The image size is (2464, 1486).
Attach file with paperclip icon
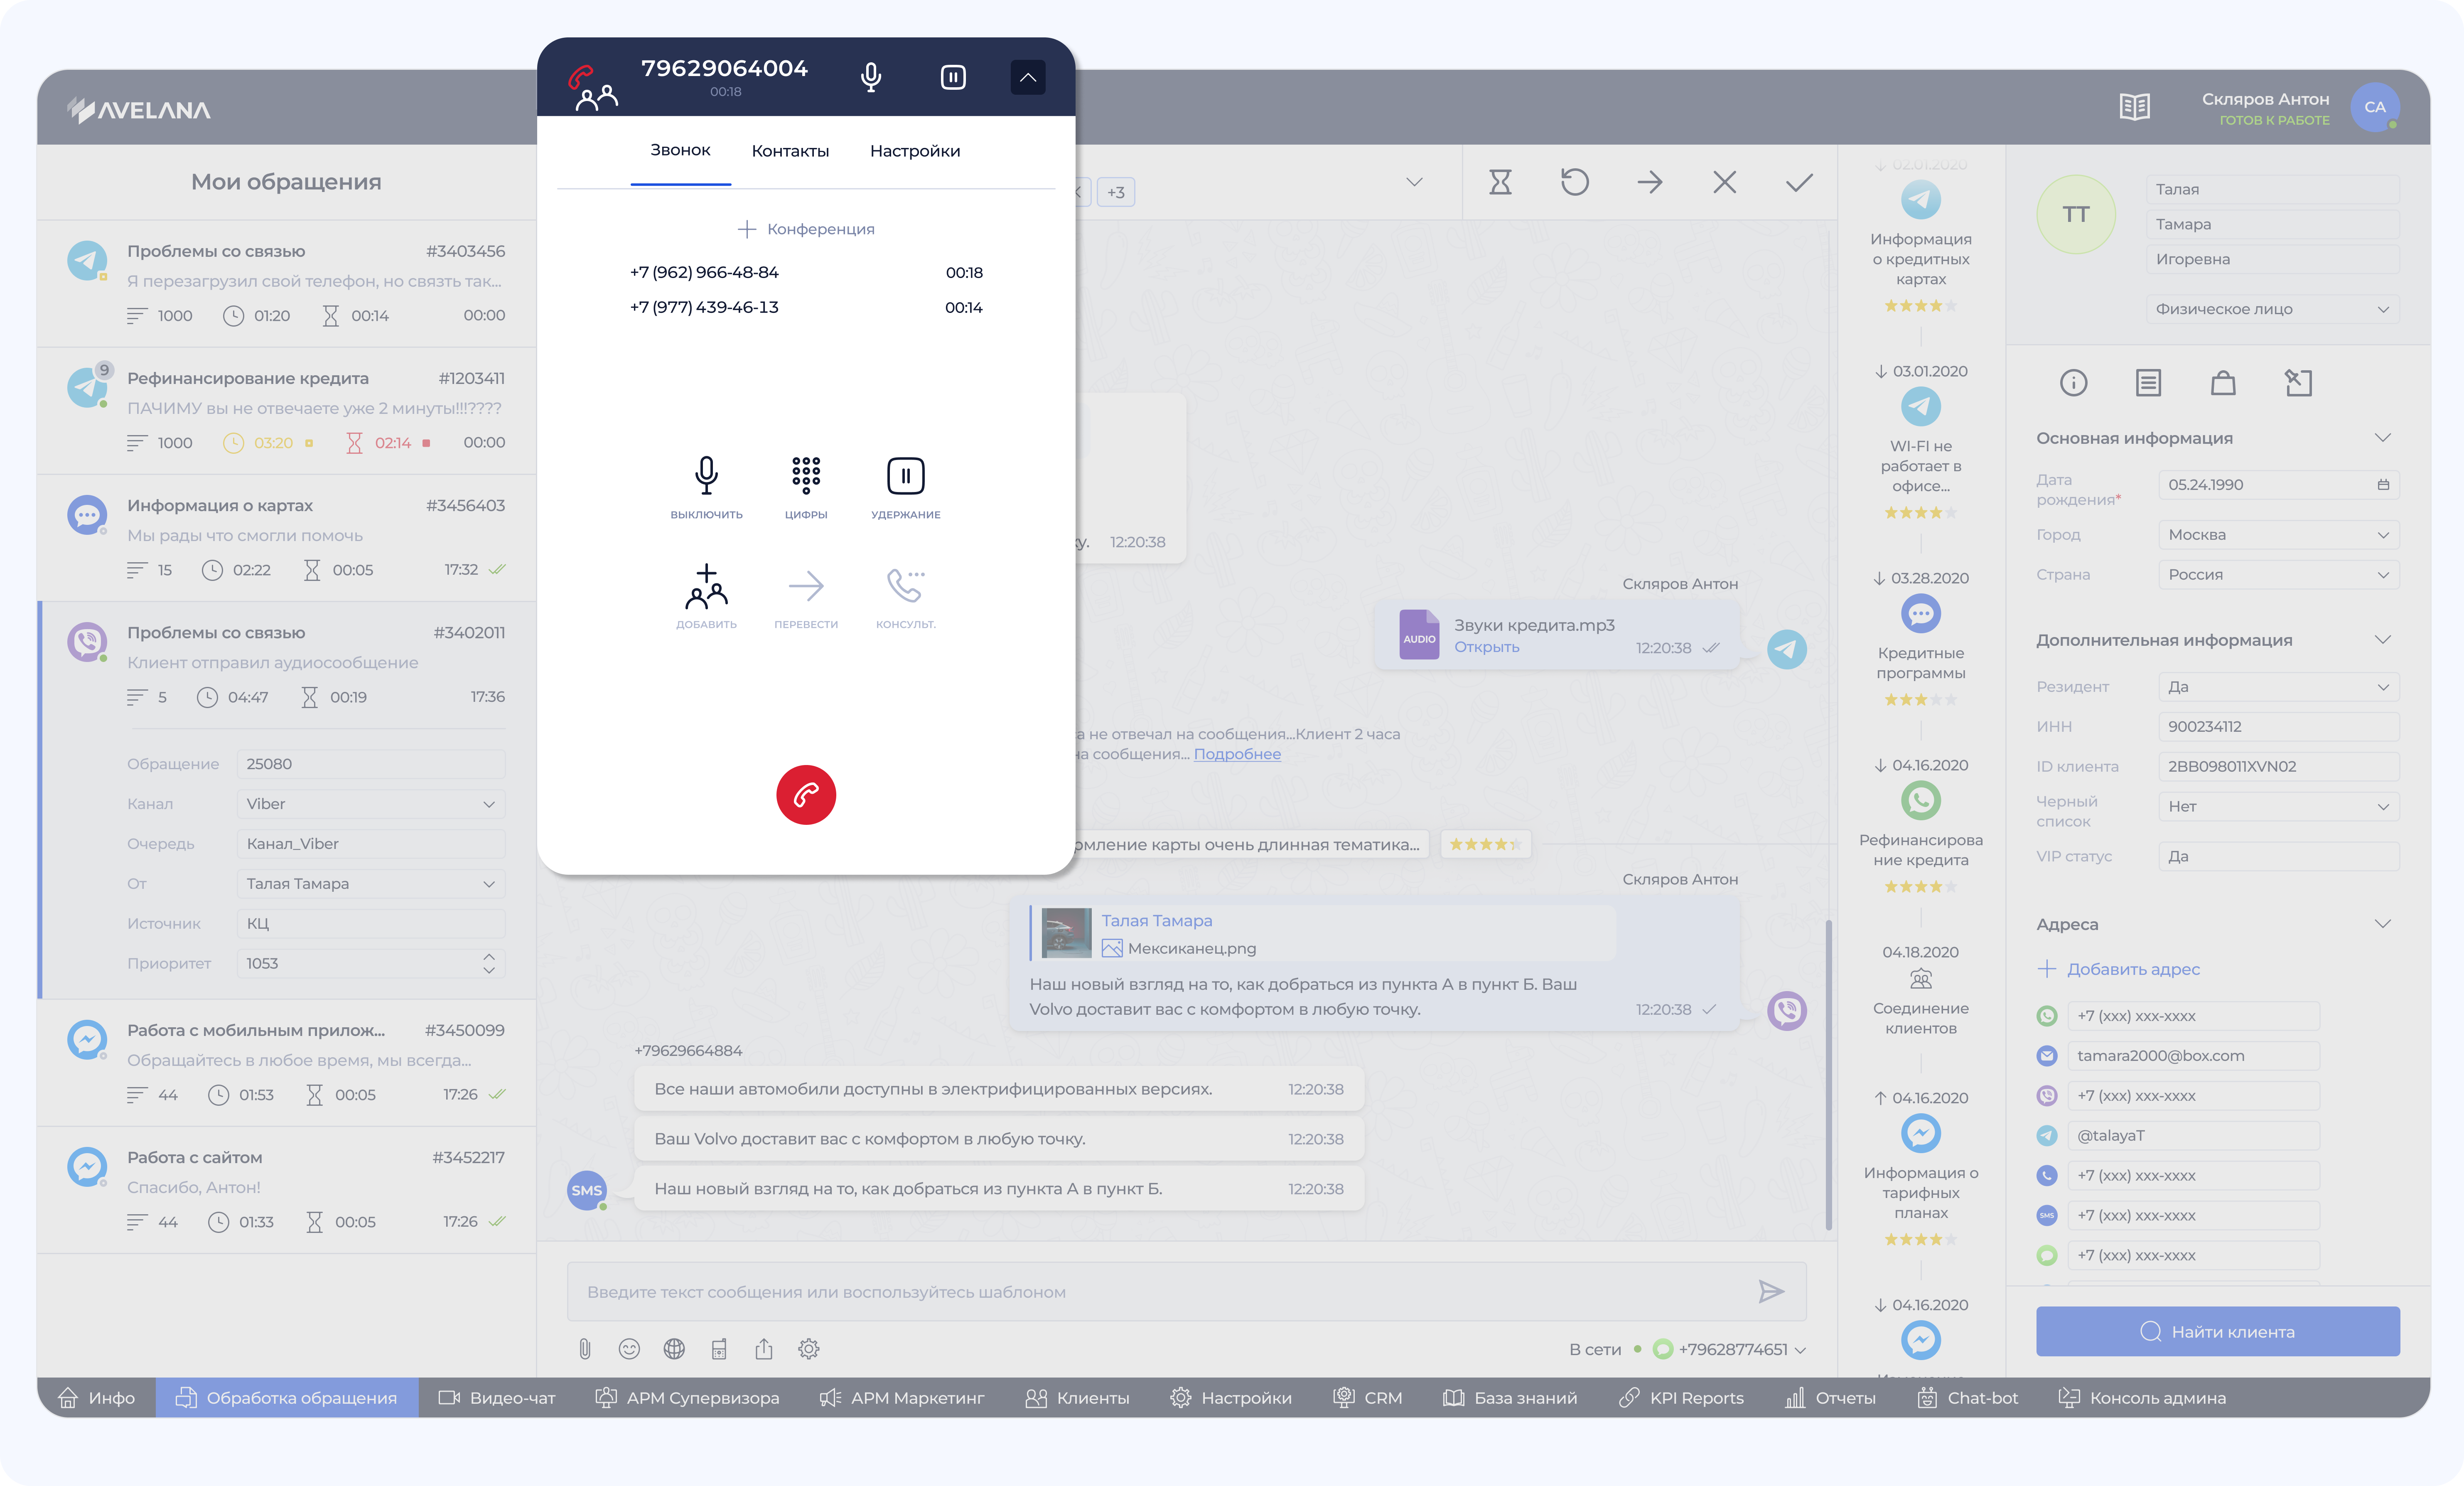point(585,1349)
